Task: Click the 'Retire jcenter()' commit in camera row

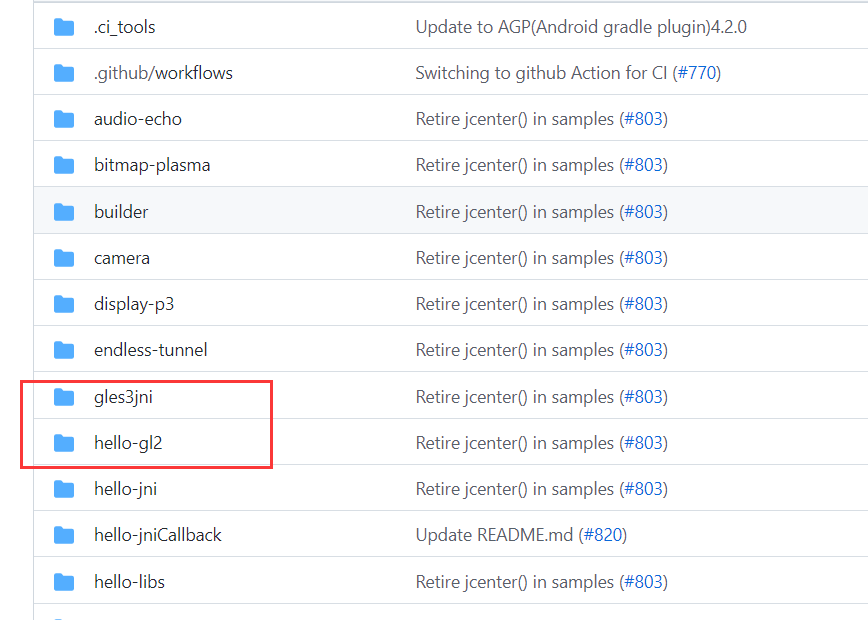Action: [x=514, y=258]
